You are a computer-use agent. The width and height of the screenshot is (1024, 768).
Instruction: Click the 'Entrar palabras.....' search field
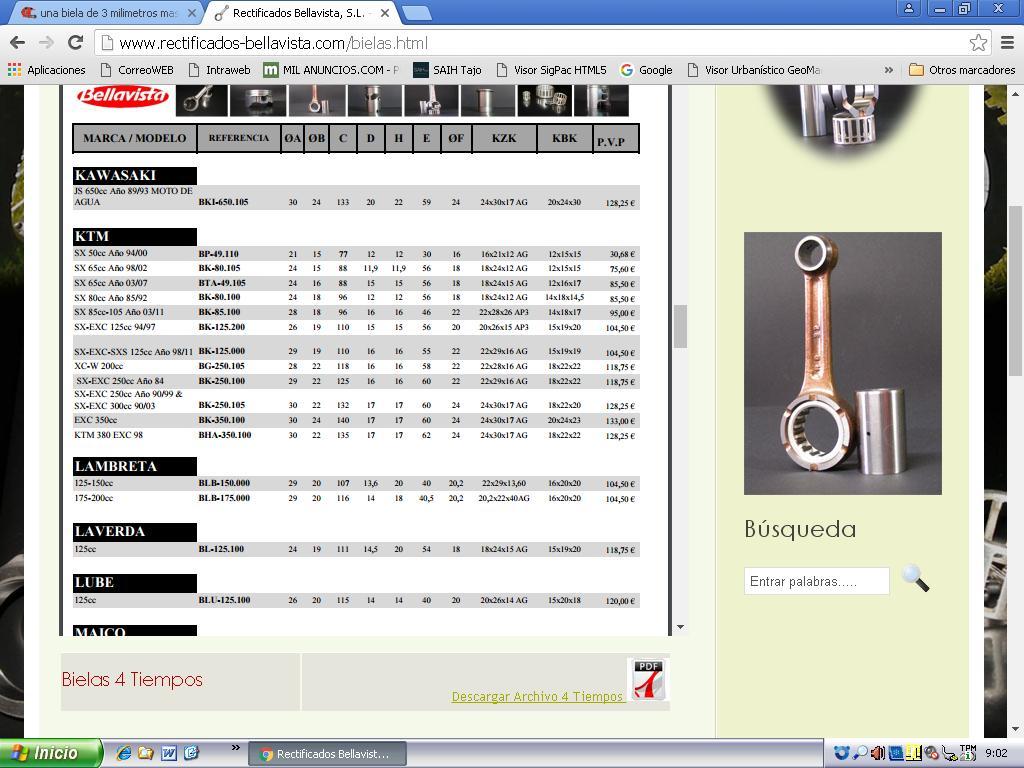coord(816,581)
